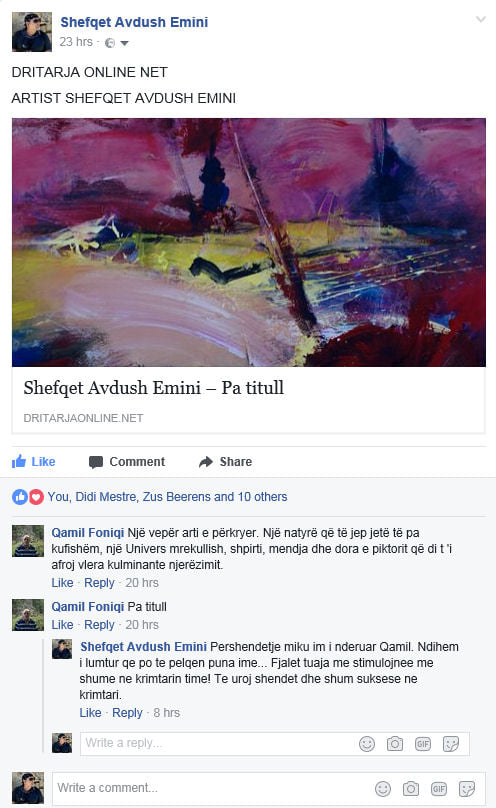
Task: Open the privacy audience dropdown arrow
Action: (124, 43)
